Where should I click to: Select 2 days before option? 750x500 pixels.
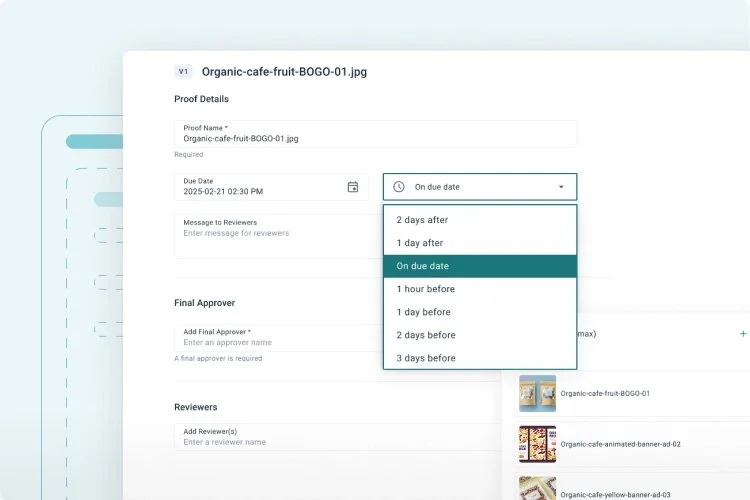[480, 335]
